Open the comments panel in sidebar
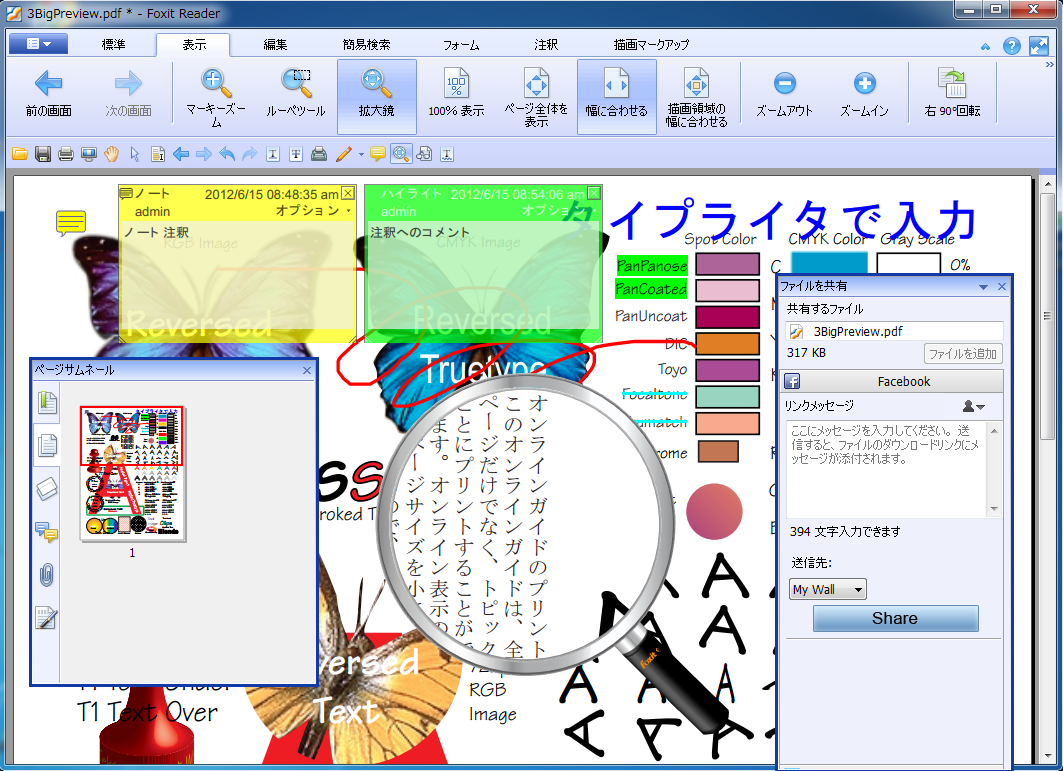Viewport: 1063px width, 771px height. tap(47, 532)
